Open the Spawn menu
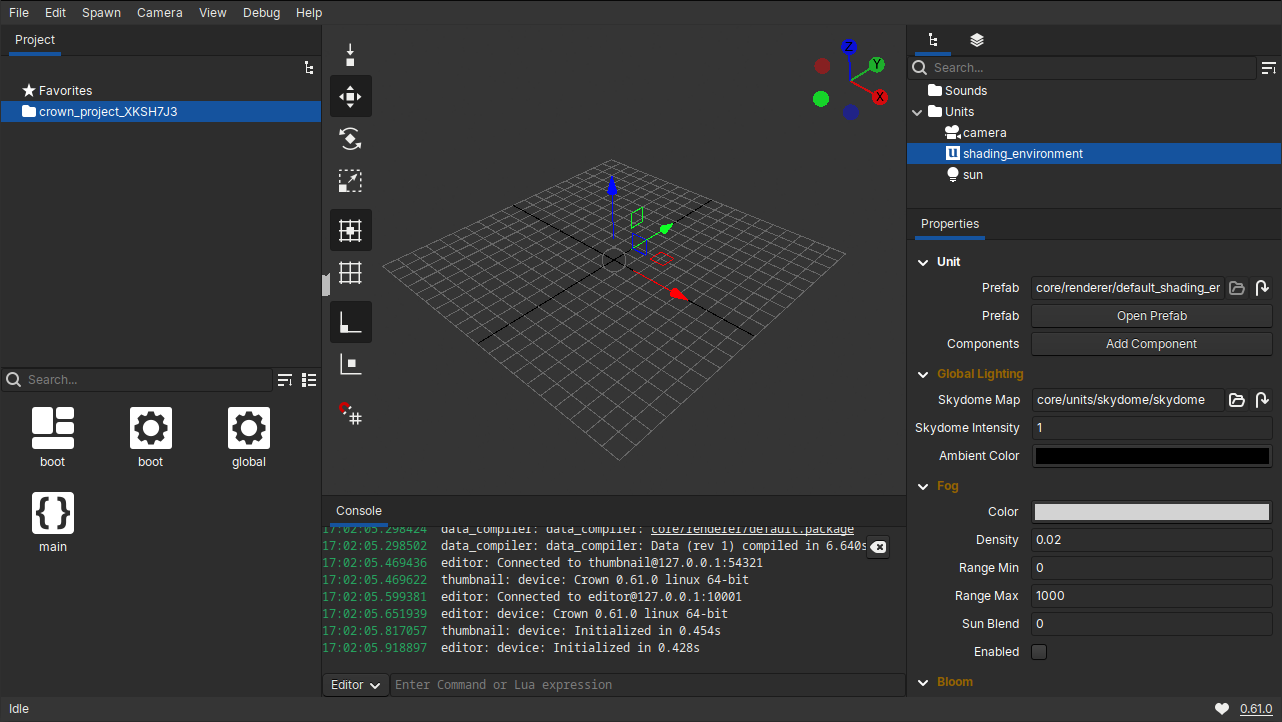Screen dimensions: 1282x722 101,13
